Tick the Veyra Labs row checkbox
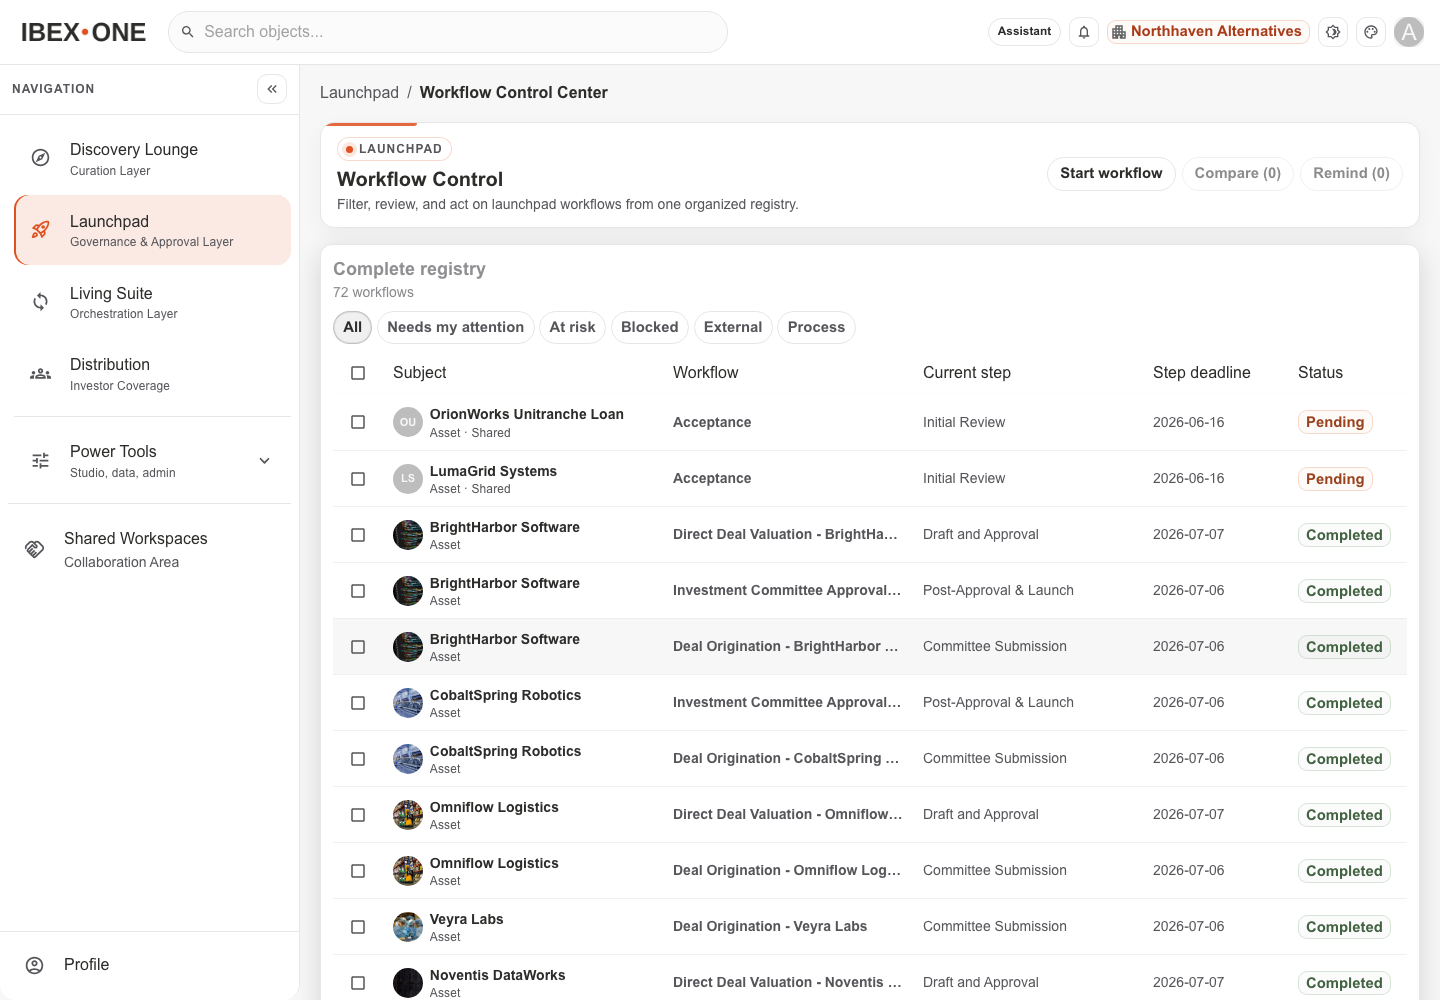The image size is (1440, 1000). 358,927
